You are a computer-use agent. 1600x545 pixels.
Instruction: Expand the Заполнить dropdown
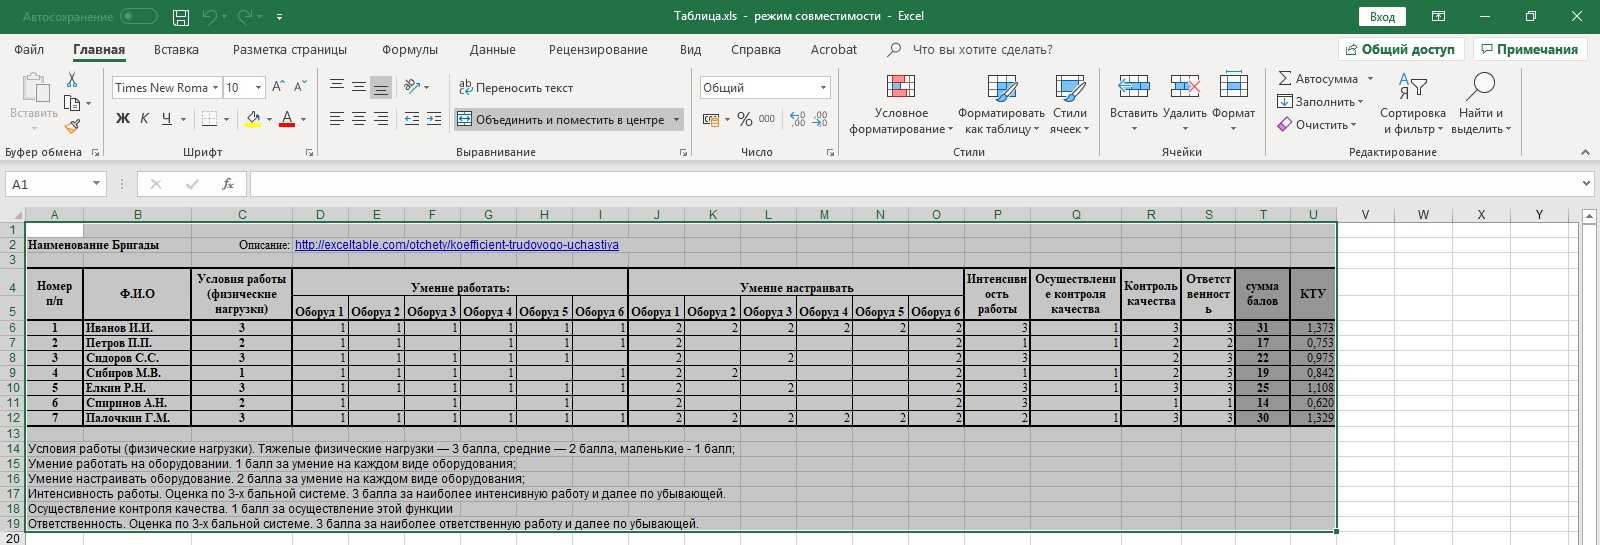(1361, 102)
